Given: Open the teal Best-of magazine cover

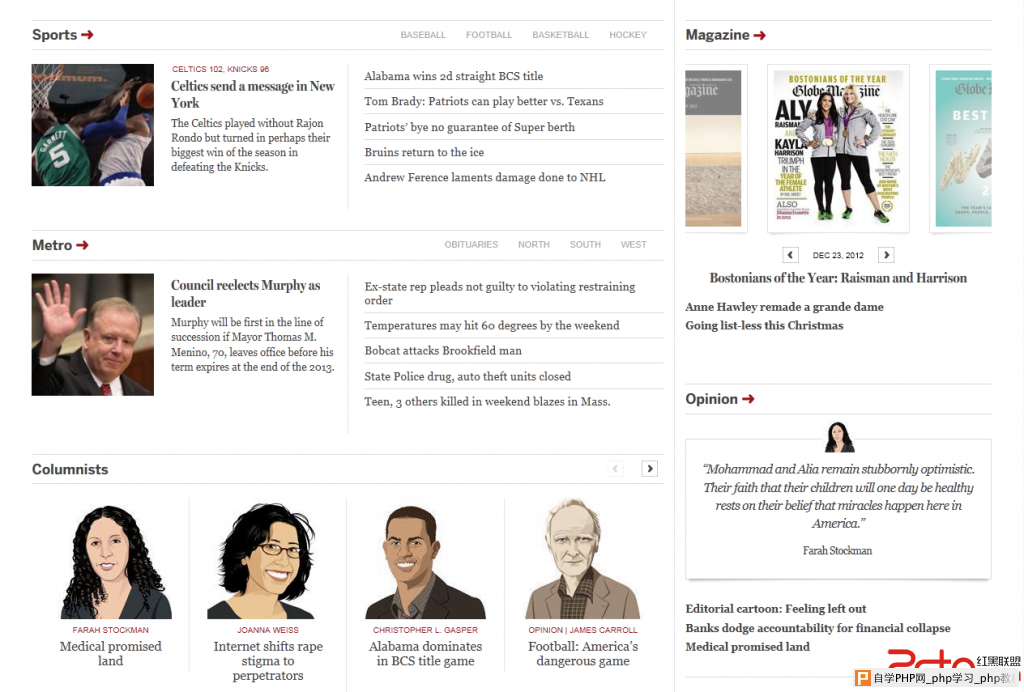Looking at the screenshot, I should pos(963,148).
